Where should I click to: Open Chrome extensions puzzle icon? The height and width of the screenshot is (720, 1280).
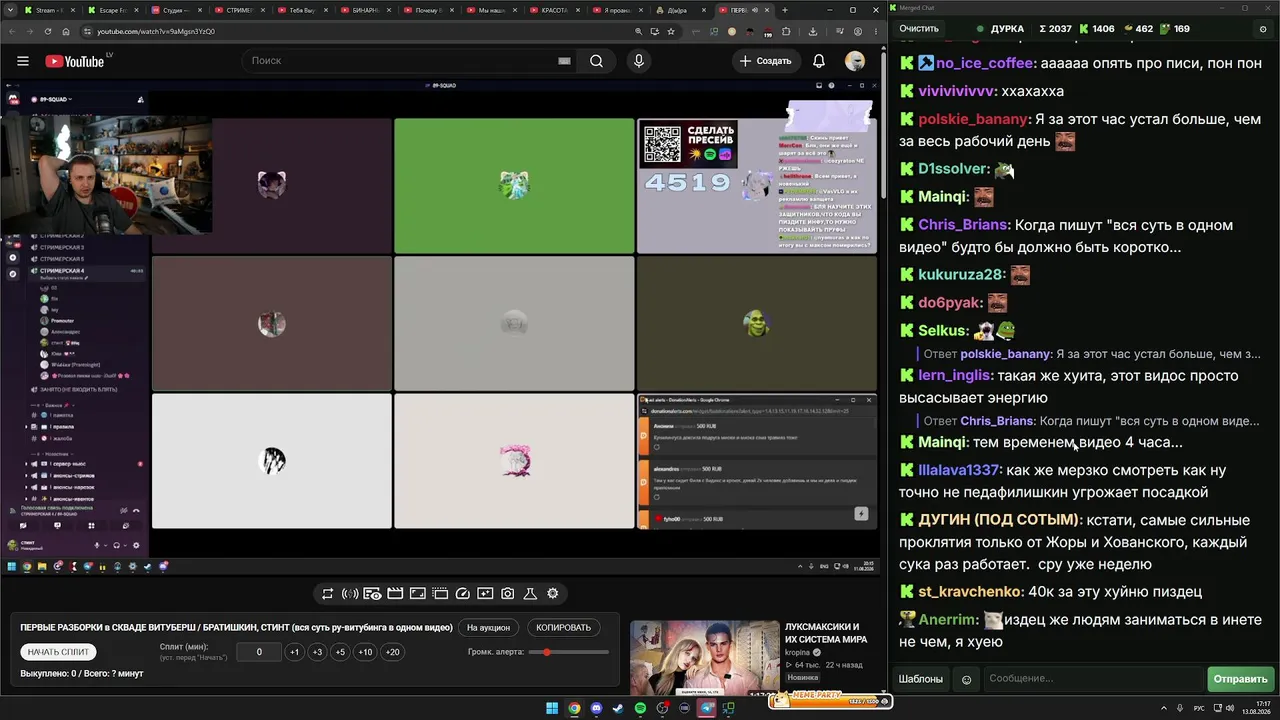coord(786,31)
